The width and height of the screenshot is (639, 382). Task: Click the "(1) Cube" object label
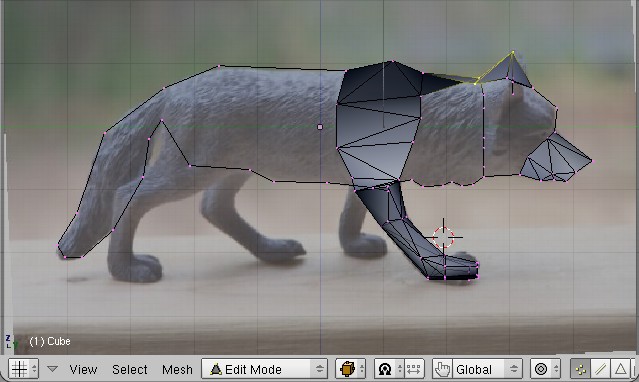coord(50,341)
